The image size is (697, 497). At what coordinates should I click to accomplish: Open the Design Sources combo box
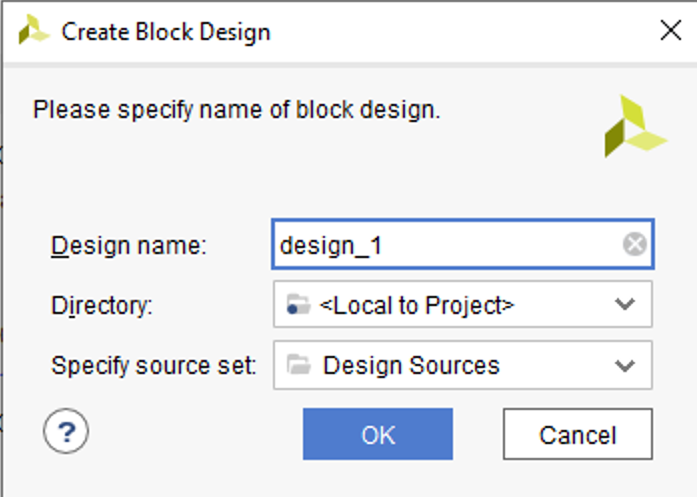click(x=462, y=365)
